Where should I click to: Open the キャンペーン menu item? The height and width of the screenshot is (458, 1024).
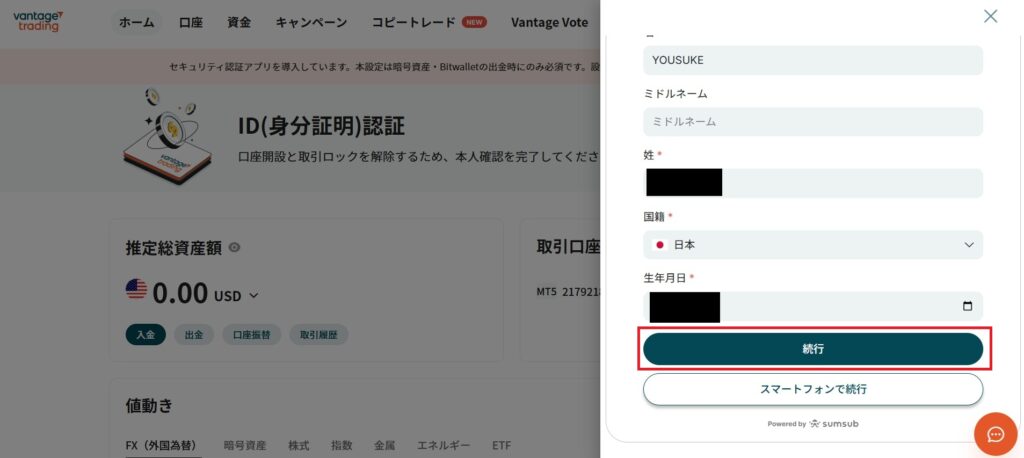click(x=312, y=22)
